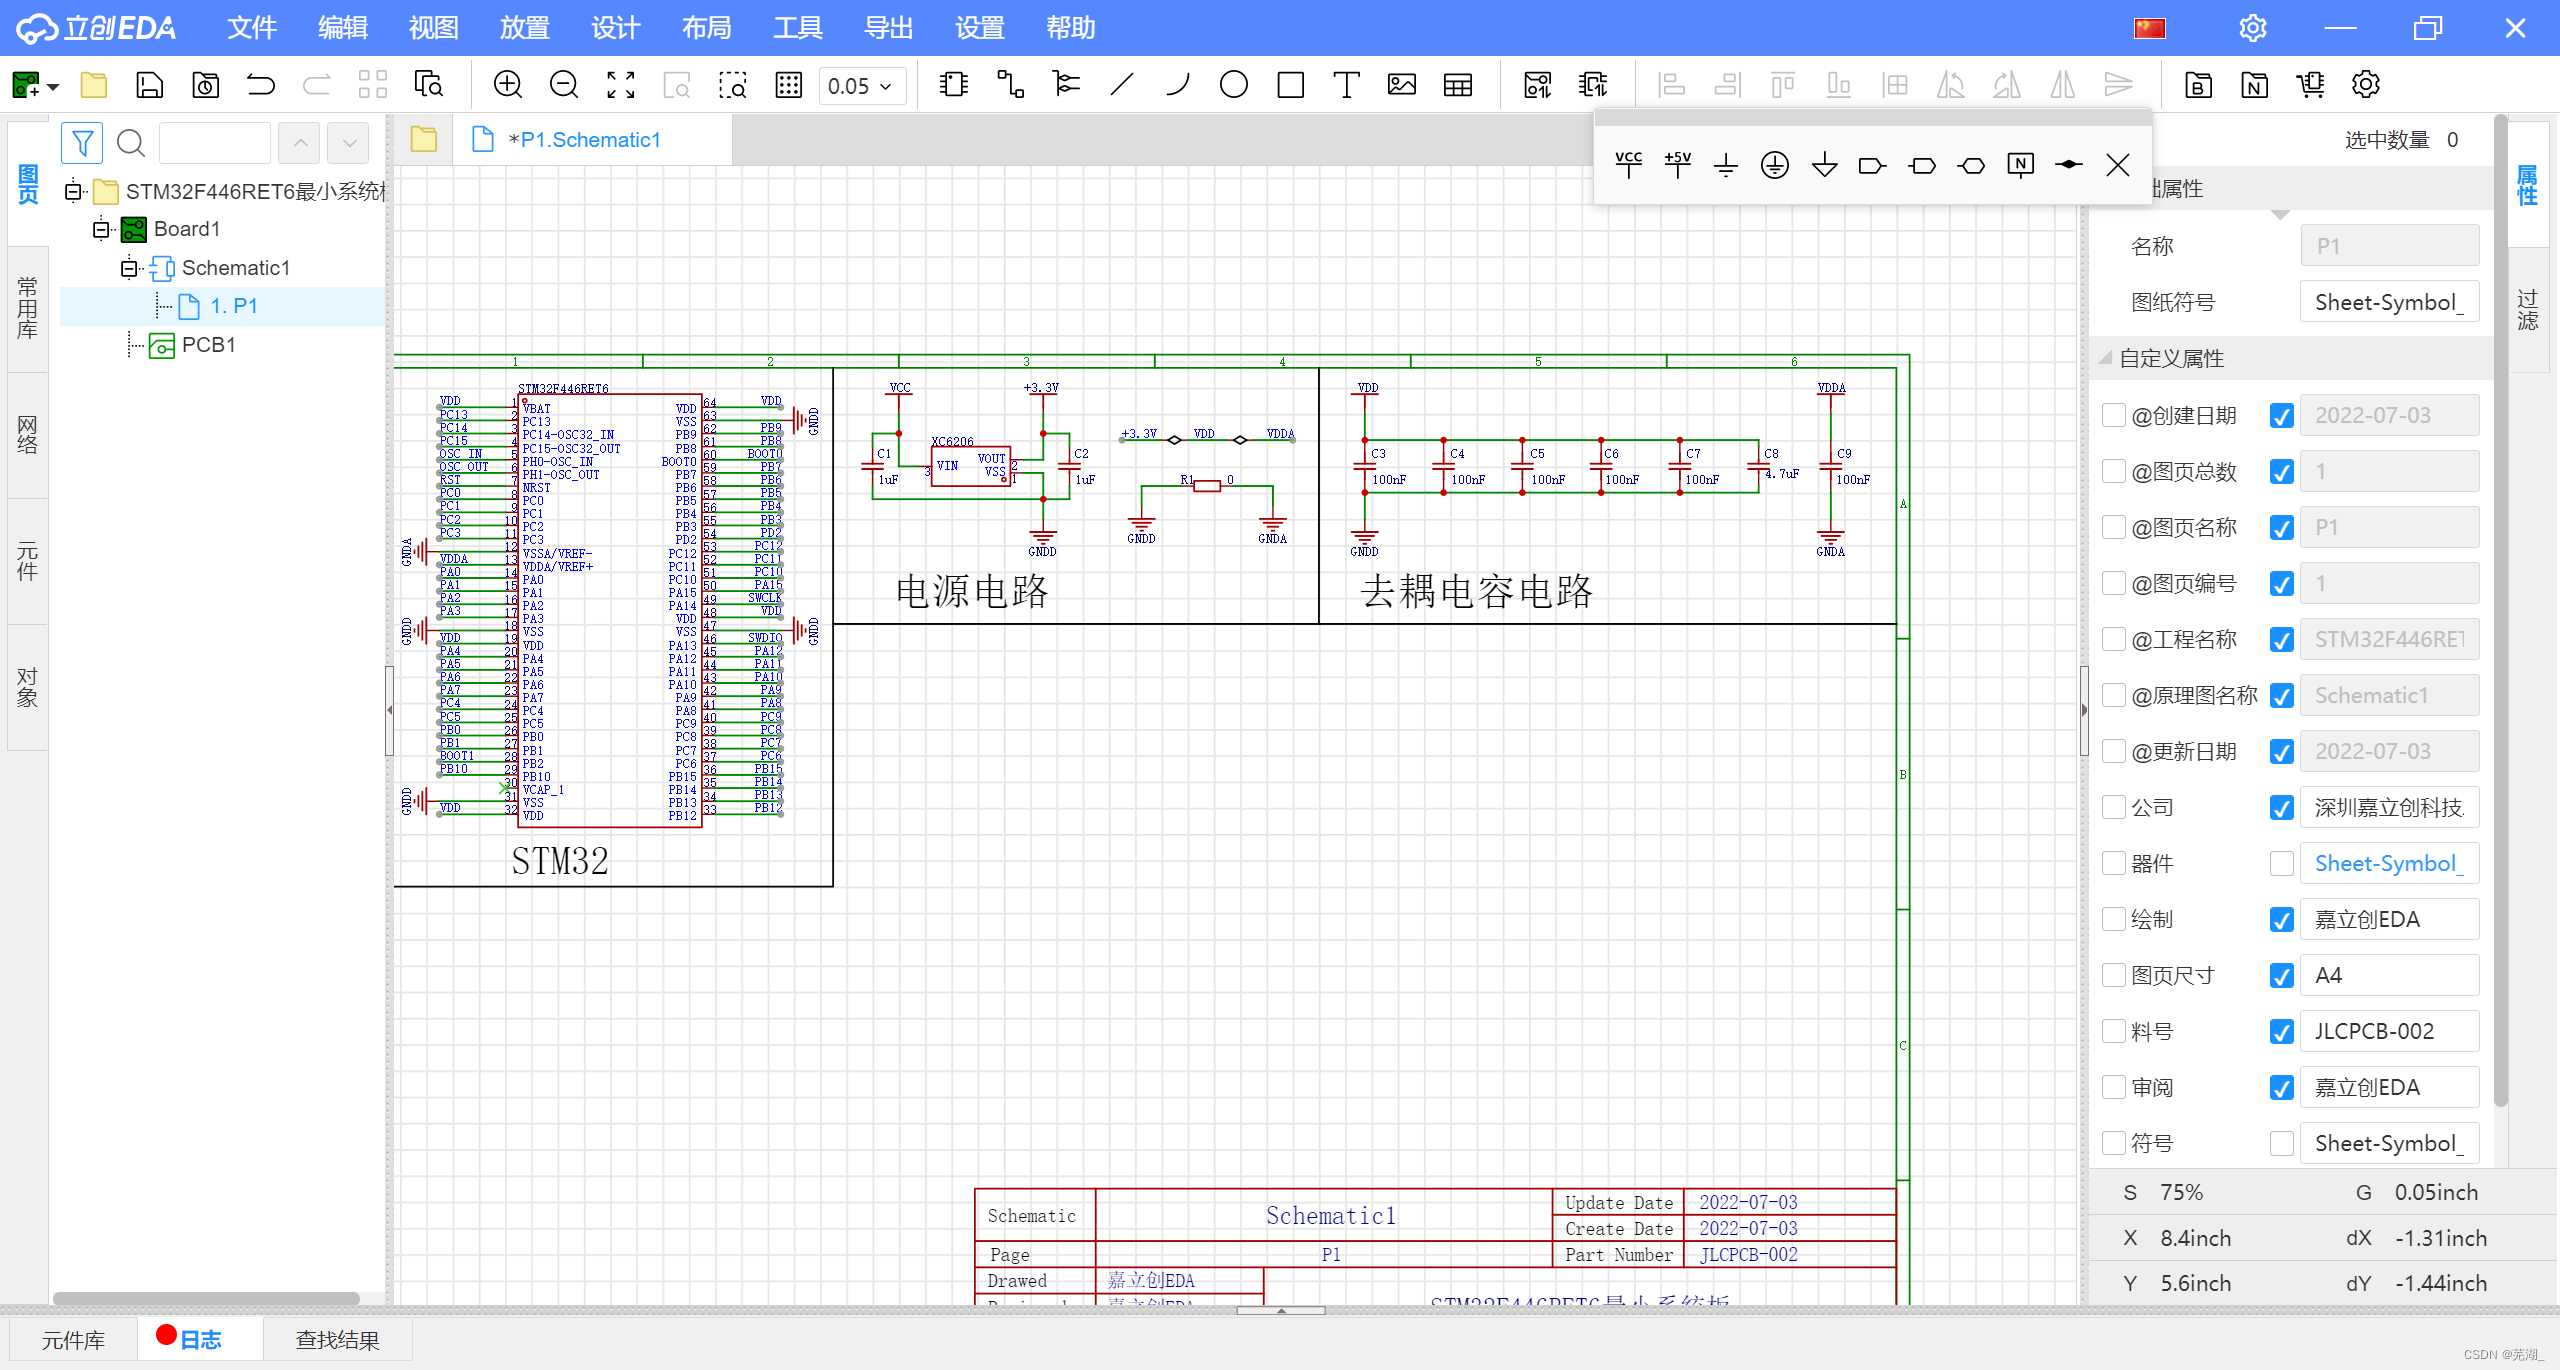Click the Save icon in toolbar
2560x1370 pixels.
(149, 85)
